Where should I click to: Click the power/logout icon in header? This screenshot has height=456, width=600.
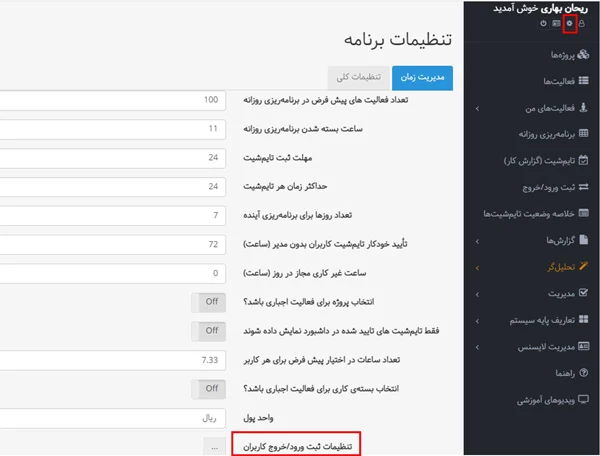click(x=544, y=23)
